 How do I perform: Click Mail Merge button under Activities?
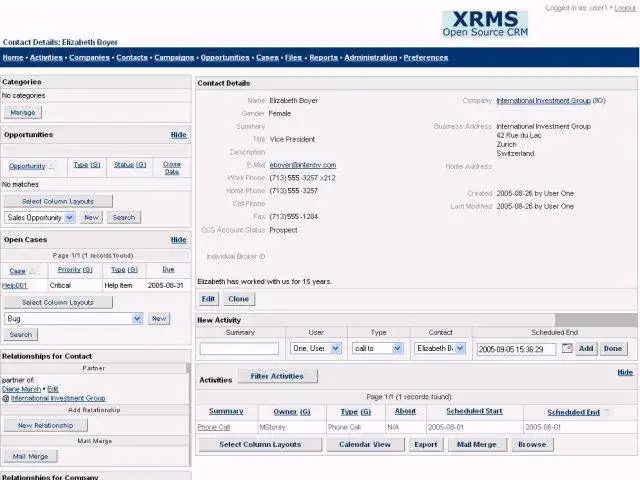click(476, 444)
